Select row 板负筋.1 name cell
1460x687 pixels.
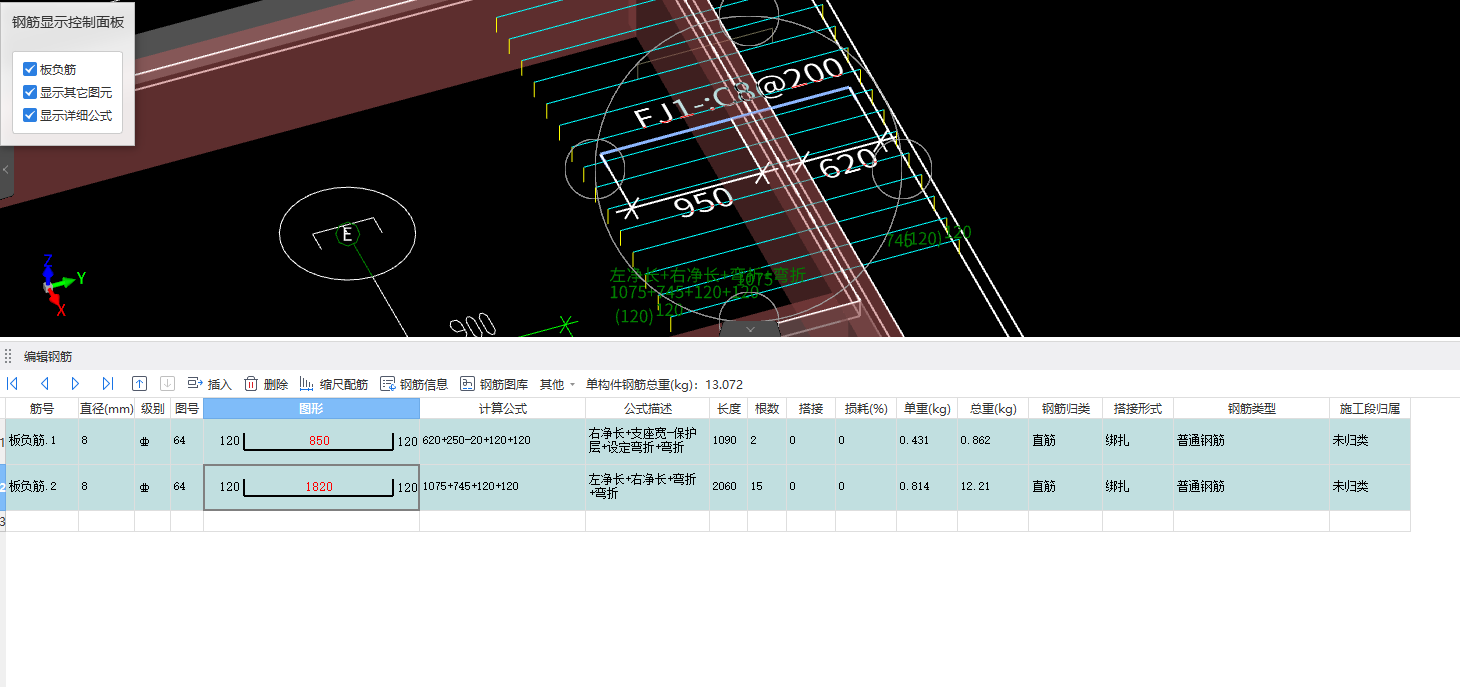point(42,441)
